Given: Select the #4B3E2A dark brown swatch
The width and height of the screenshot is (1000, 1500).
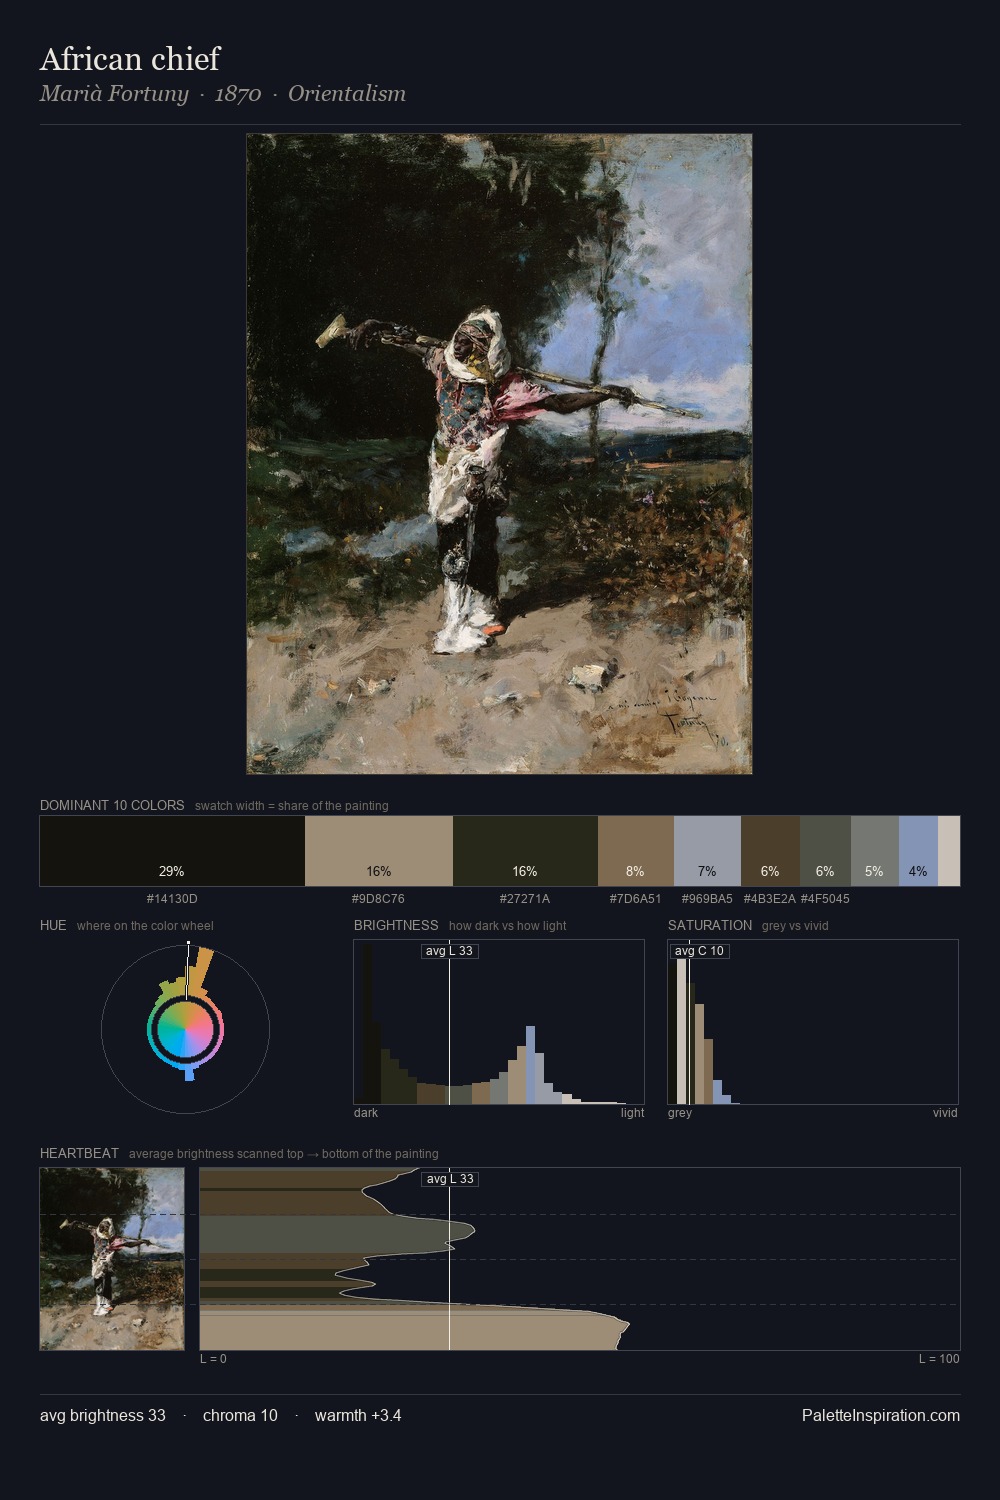Looking at the screenshot, I should point(770,851).
